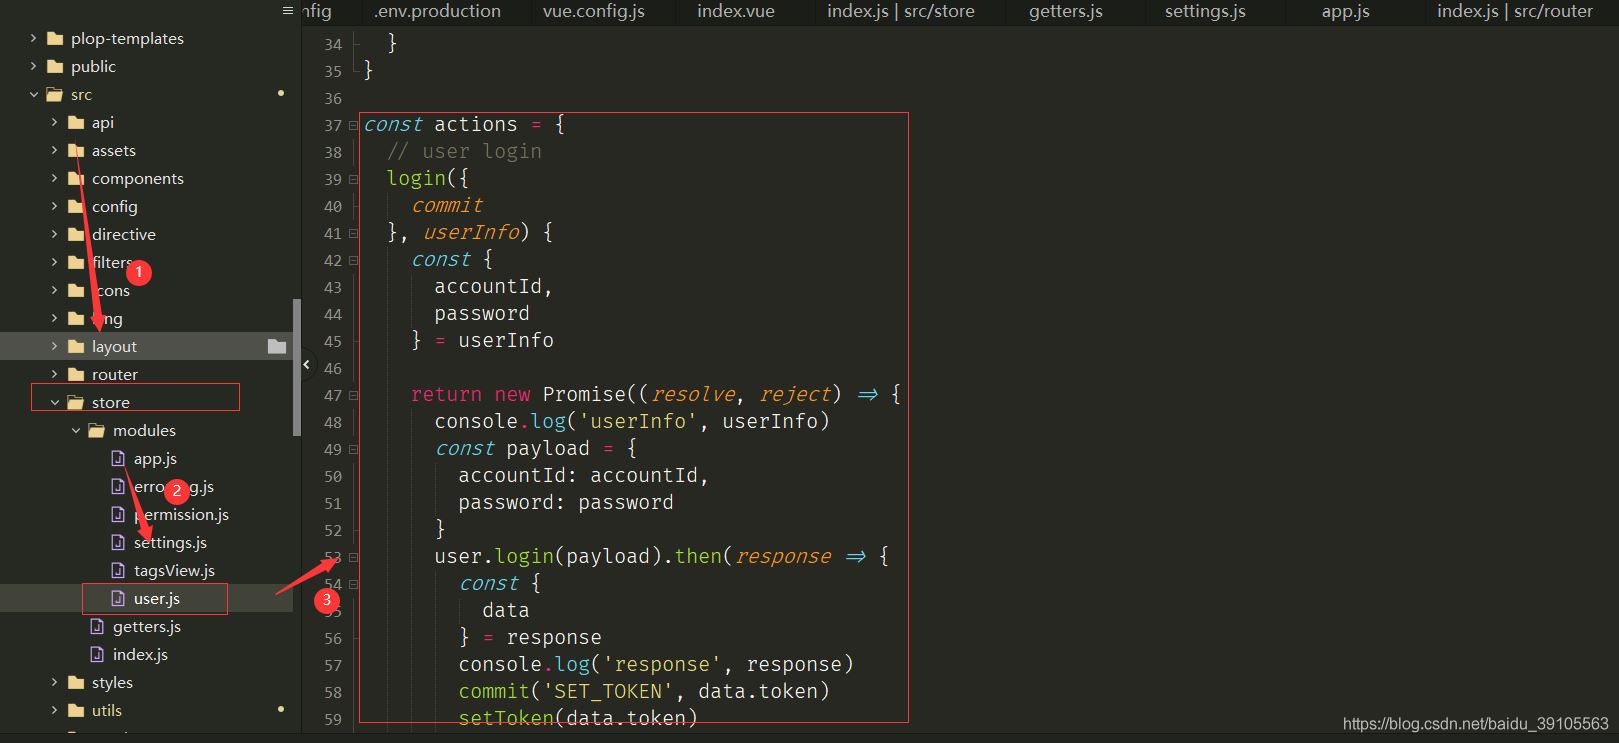Click the utils folder icon
The image size is (1619, 743).
coord(76,711)
